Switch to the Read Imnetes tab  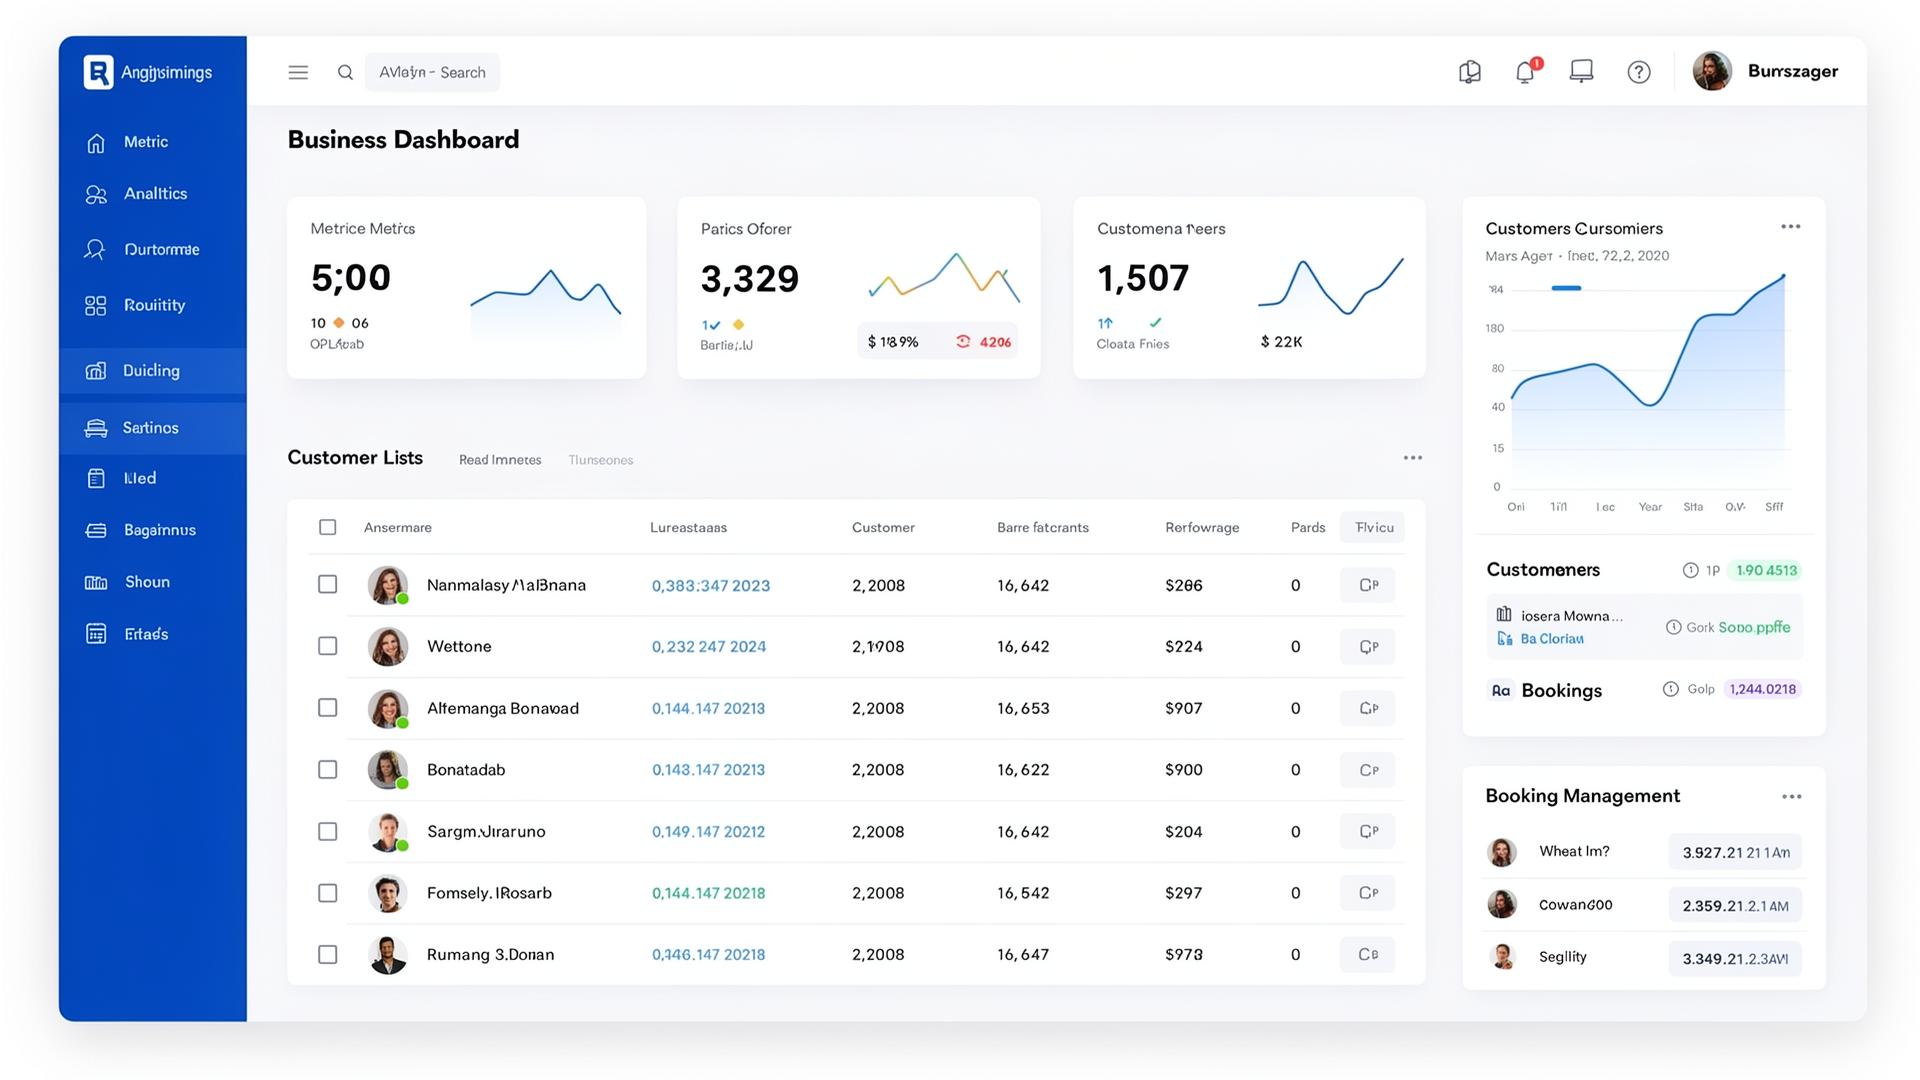pos(500,460)
